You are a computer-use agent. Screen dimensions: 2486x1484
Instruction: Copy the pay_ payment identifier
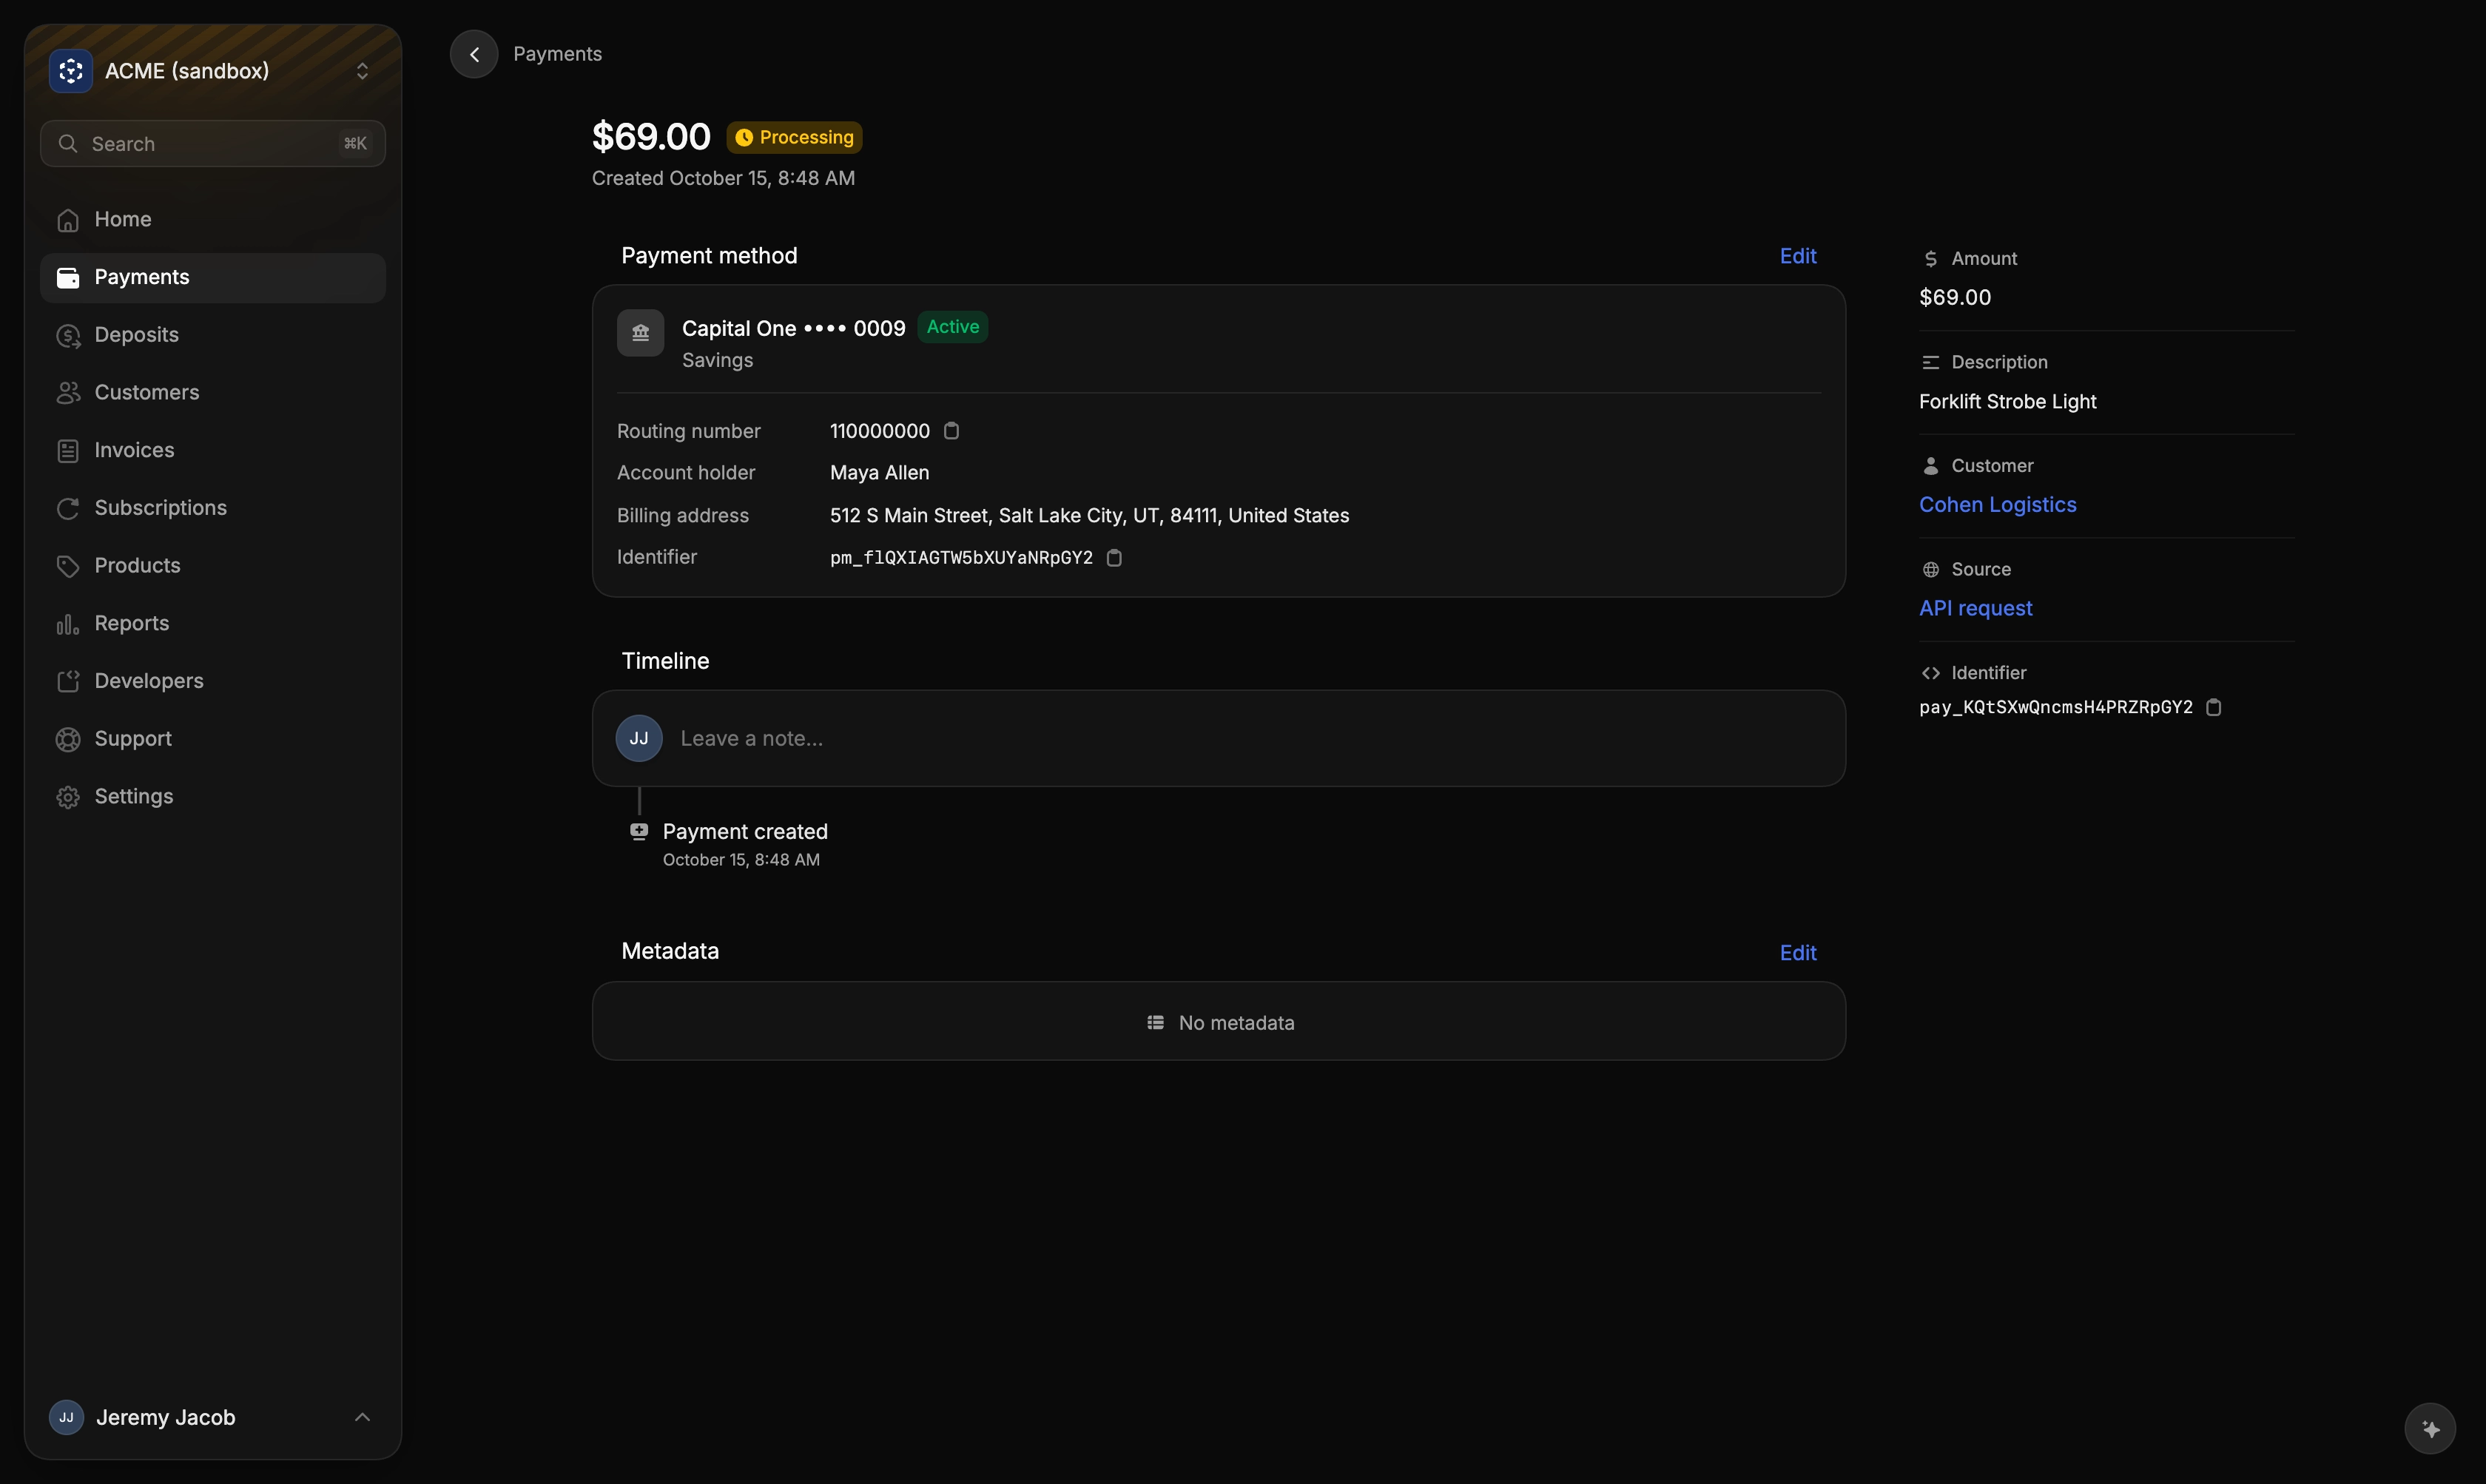[2214, 707]
